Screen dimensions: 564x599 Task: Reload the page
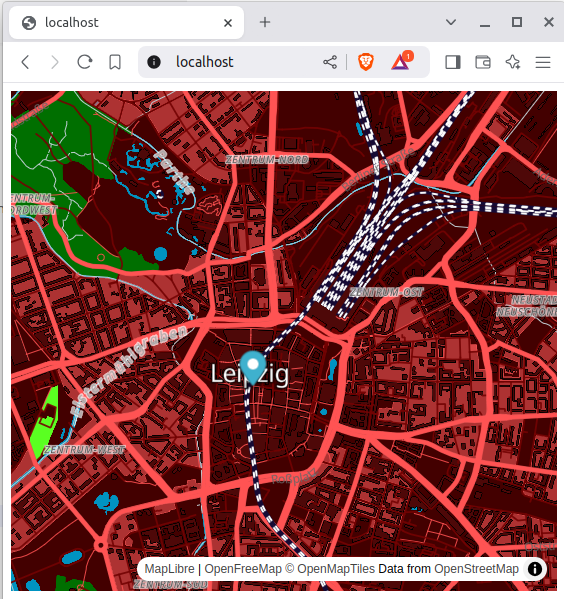(85, 62)
